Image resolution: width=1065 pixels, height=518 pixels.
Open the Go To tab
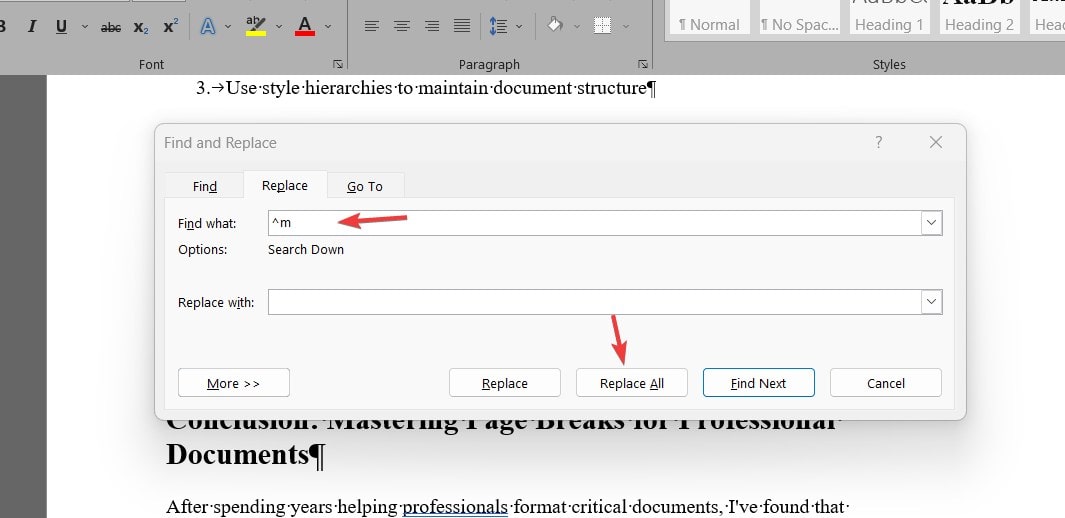click(365, 186)
